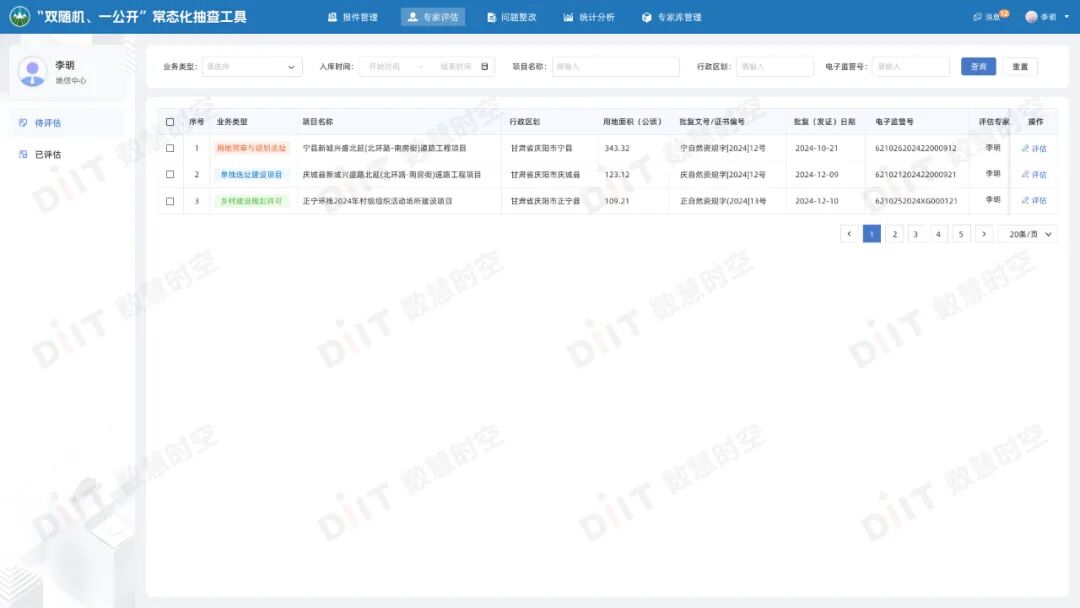
Task: Select page 2 in pagination
Action: 895,234
